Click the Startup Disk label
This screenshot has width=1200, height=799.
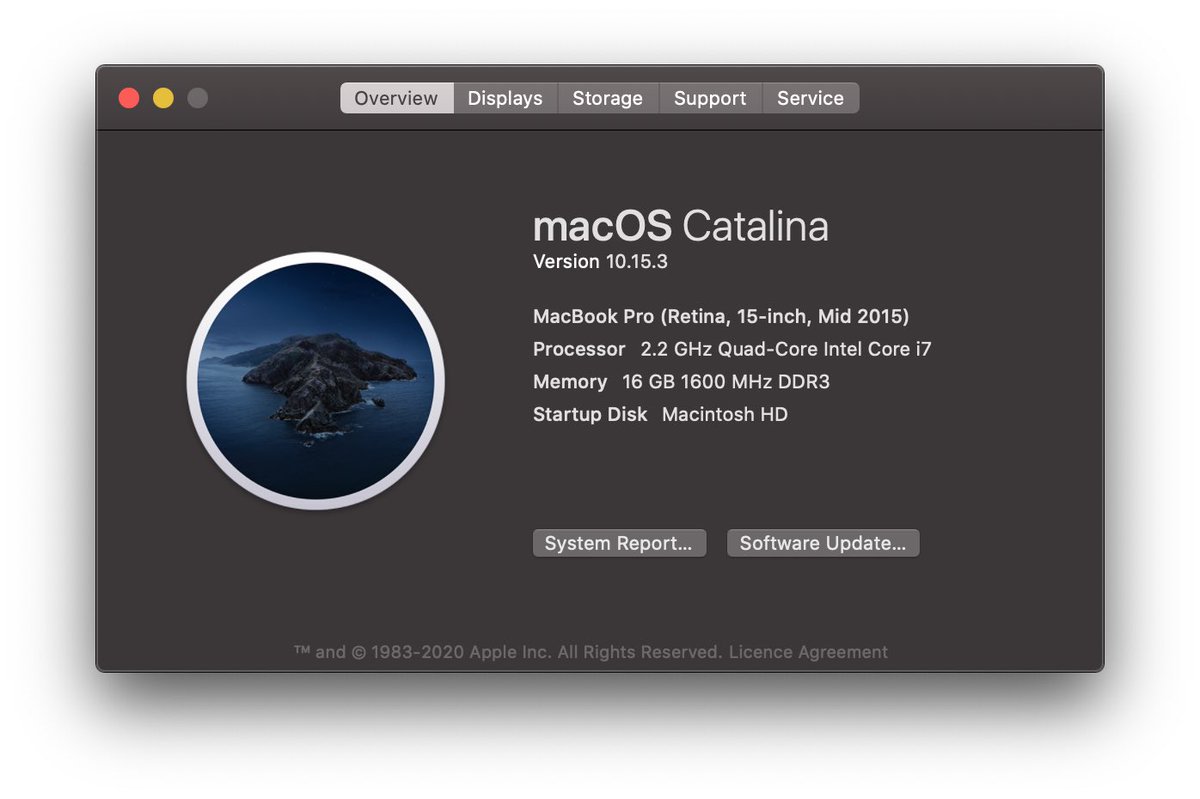[590, 414]
